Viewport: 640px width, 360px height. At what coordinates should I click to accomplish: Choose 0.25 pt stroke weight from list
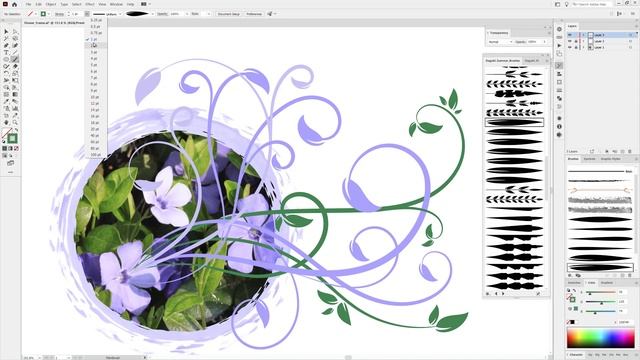[96, 20]
